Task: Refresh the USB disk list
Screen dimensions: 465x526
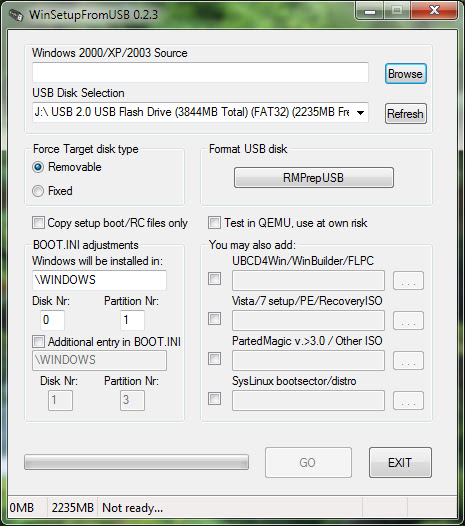Action: point(406,114)
